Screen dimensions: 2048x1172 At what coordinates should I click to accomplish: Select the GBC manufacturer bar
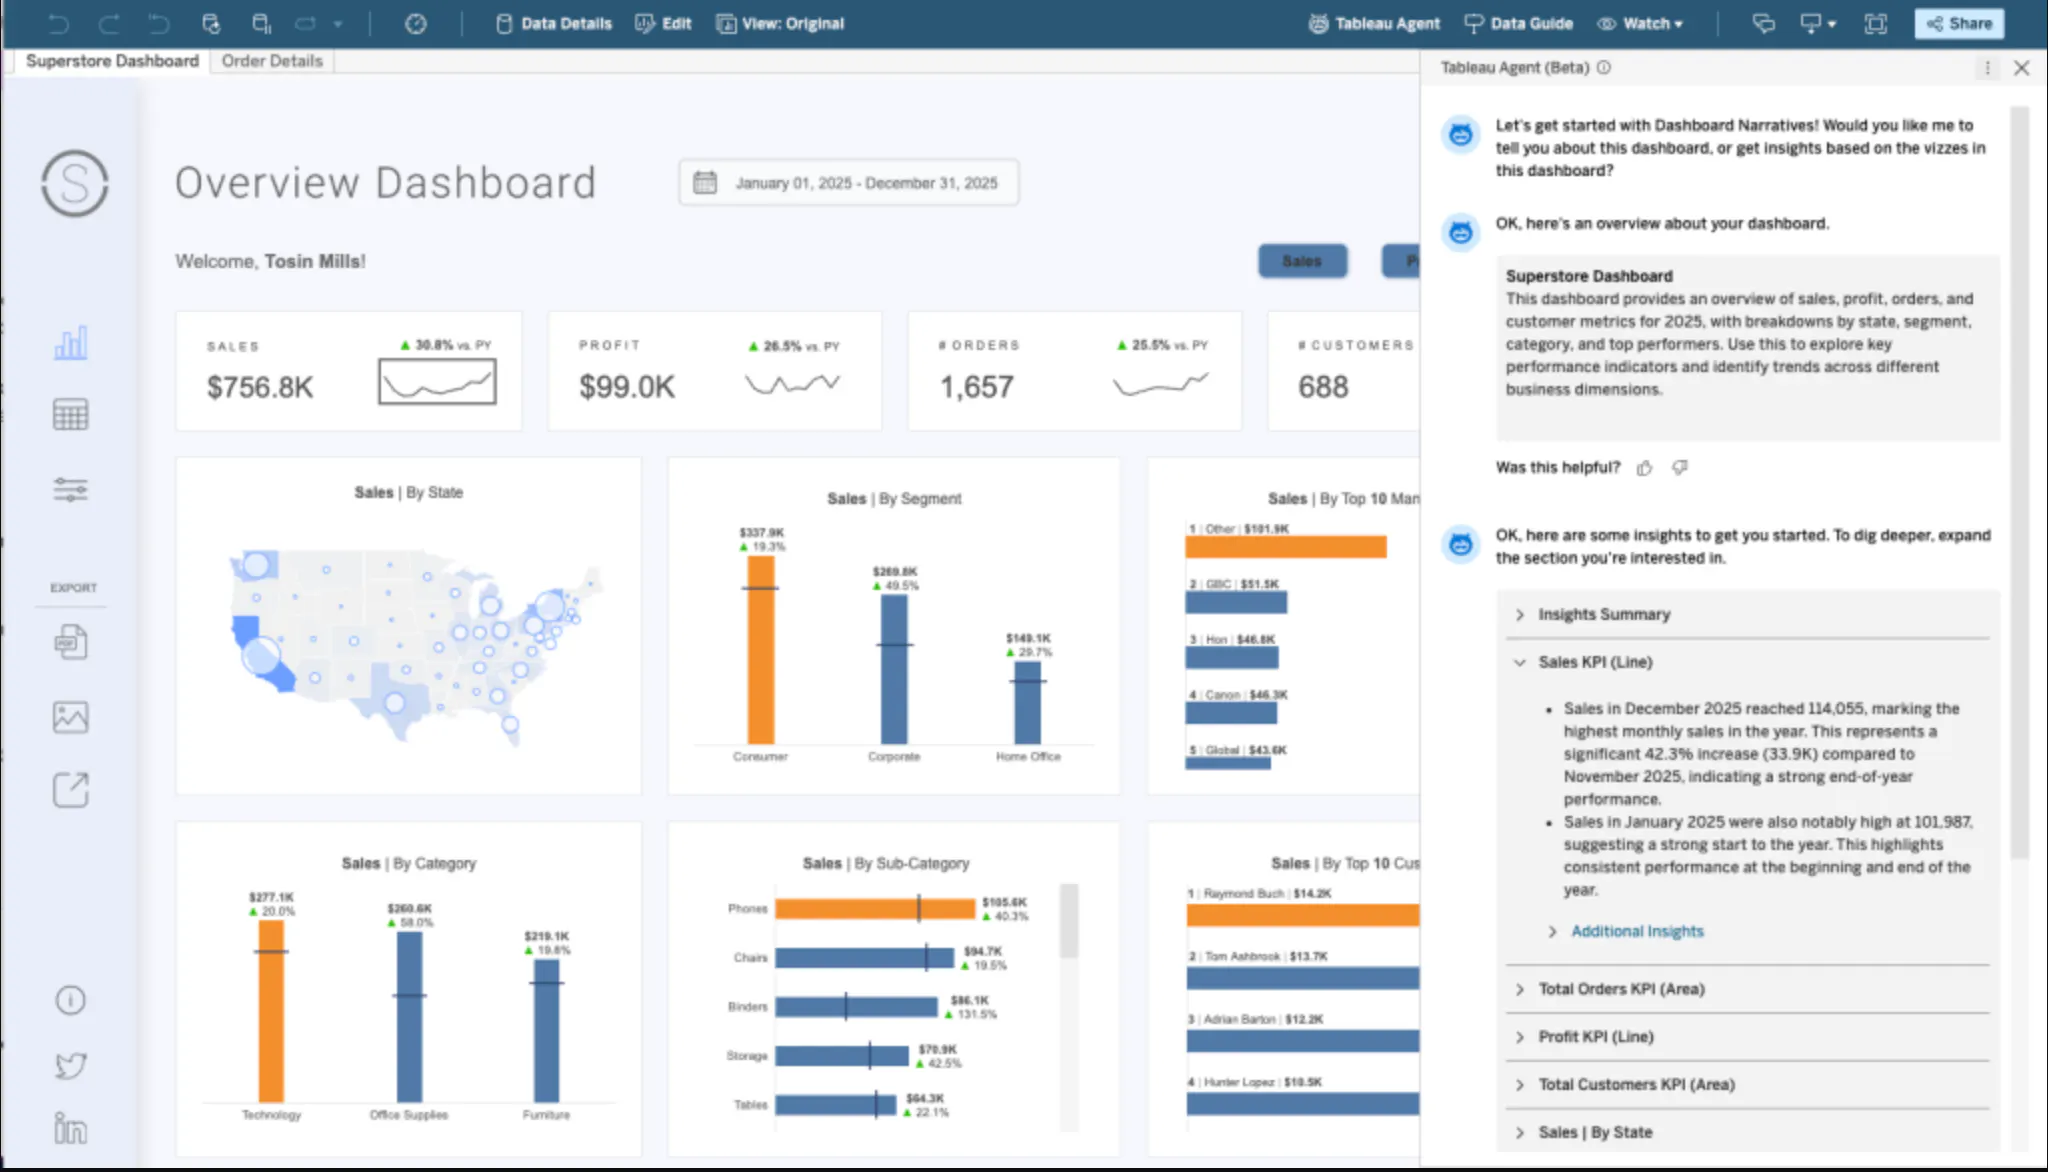coord(1236,602)
